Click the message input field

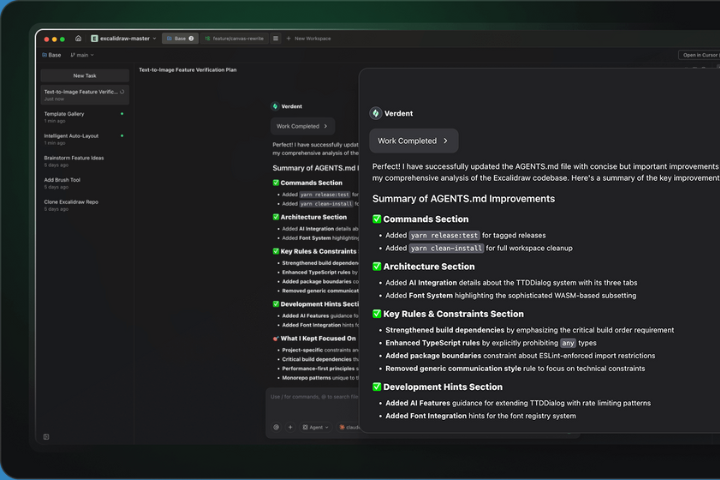pos(313,397)
